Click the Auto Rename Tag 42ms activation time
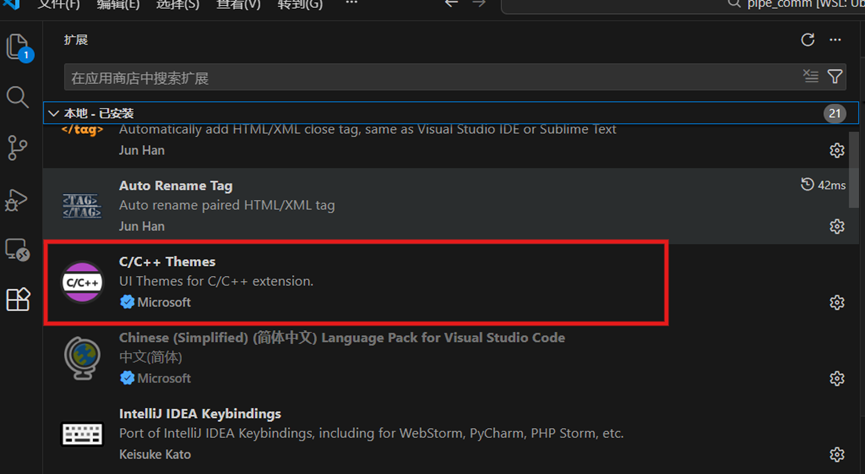The width and height of the screenshot is (865, 474). pos(823,185)
